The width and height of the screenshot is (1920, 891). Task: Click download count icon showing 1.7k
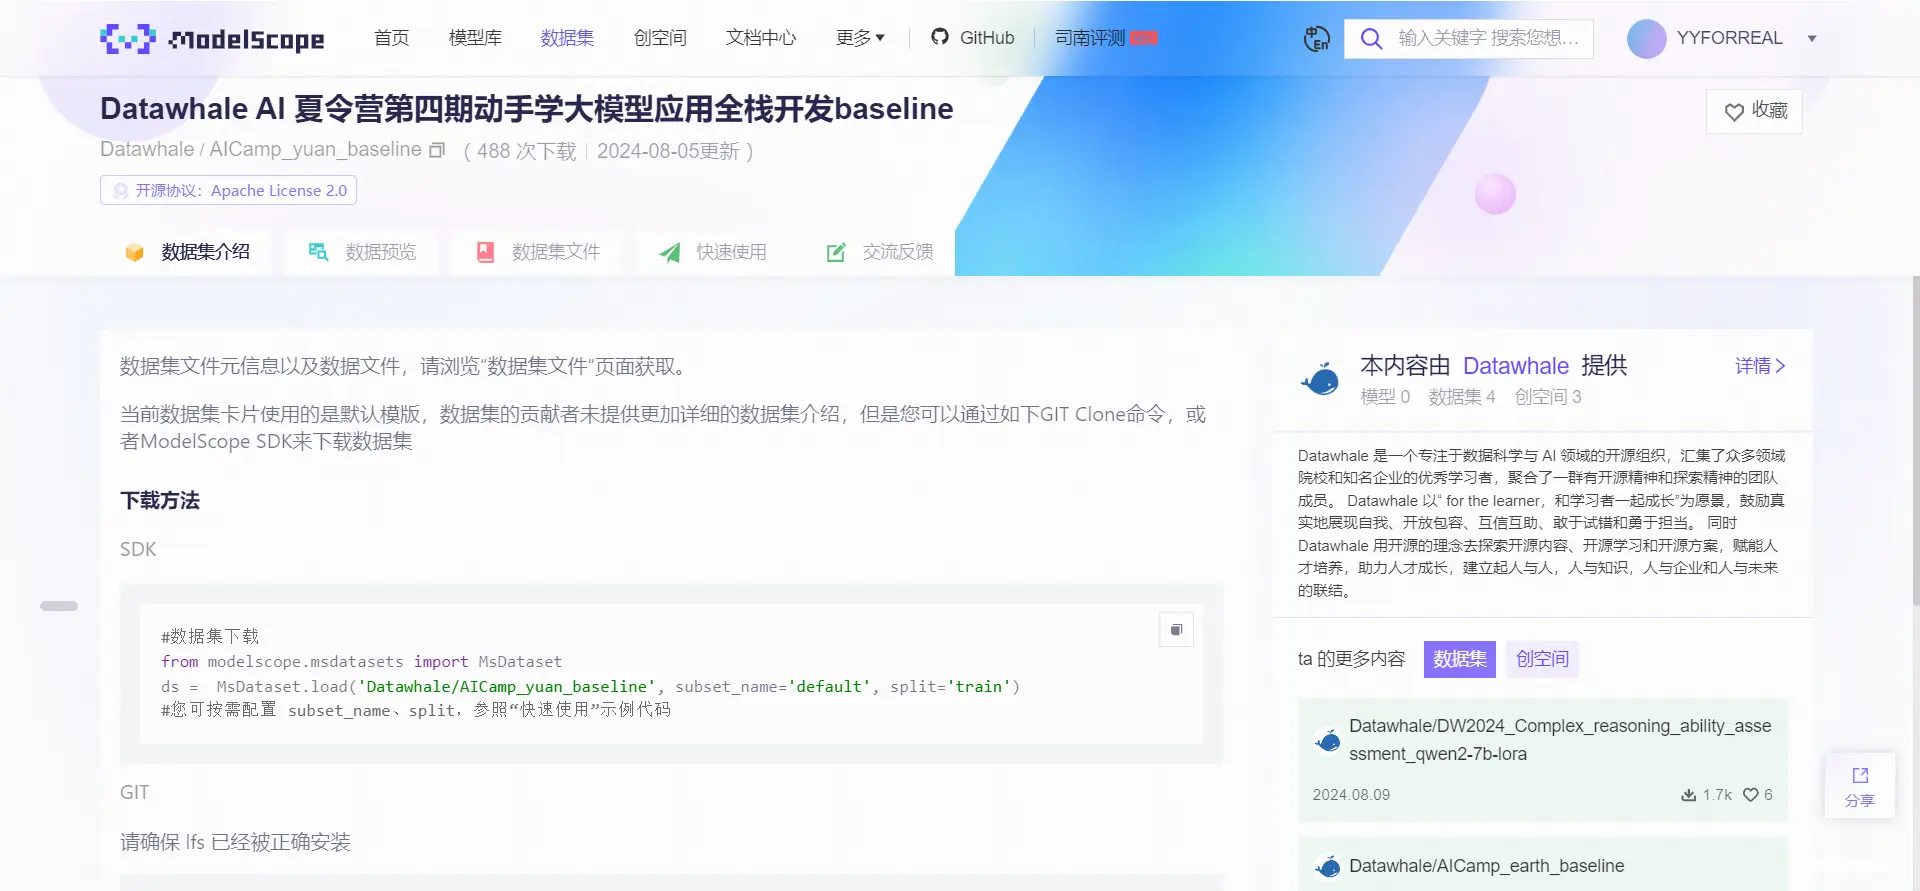click(1688, 795)
